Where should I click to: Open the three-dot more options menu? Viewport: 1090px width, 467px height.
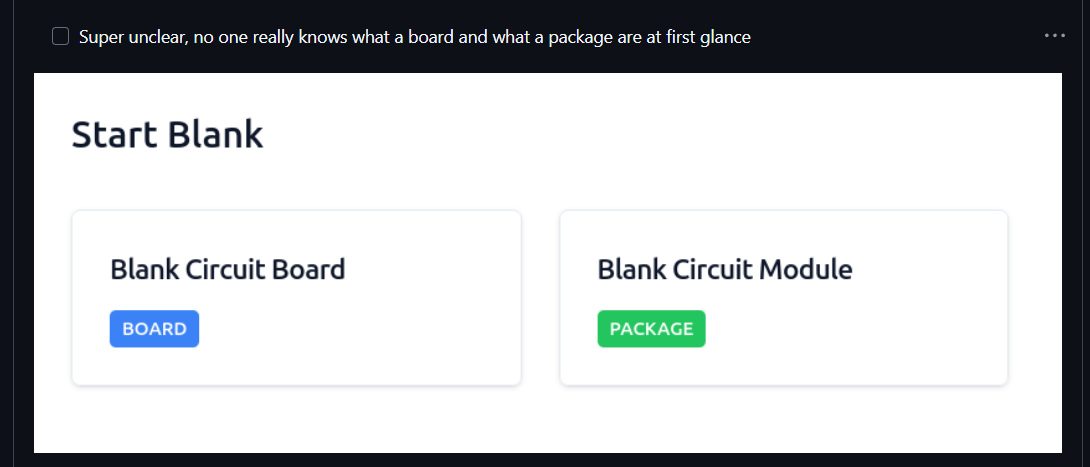pyautogui.click(x=1054, y=36)
